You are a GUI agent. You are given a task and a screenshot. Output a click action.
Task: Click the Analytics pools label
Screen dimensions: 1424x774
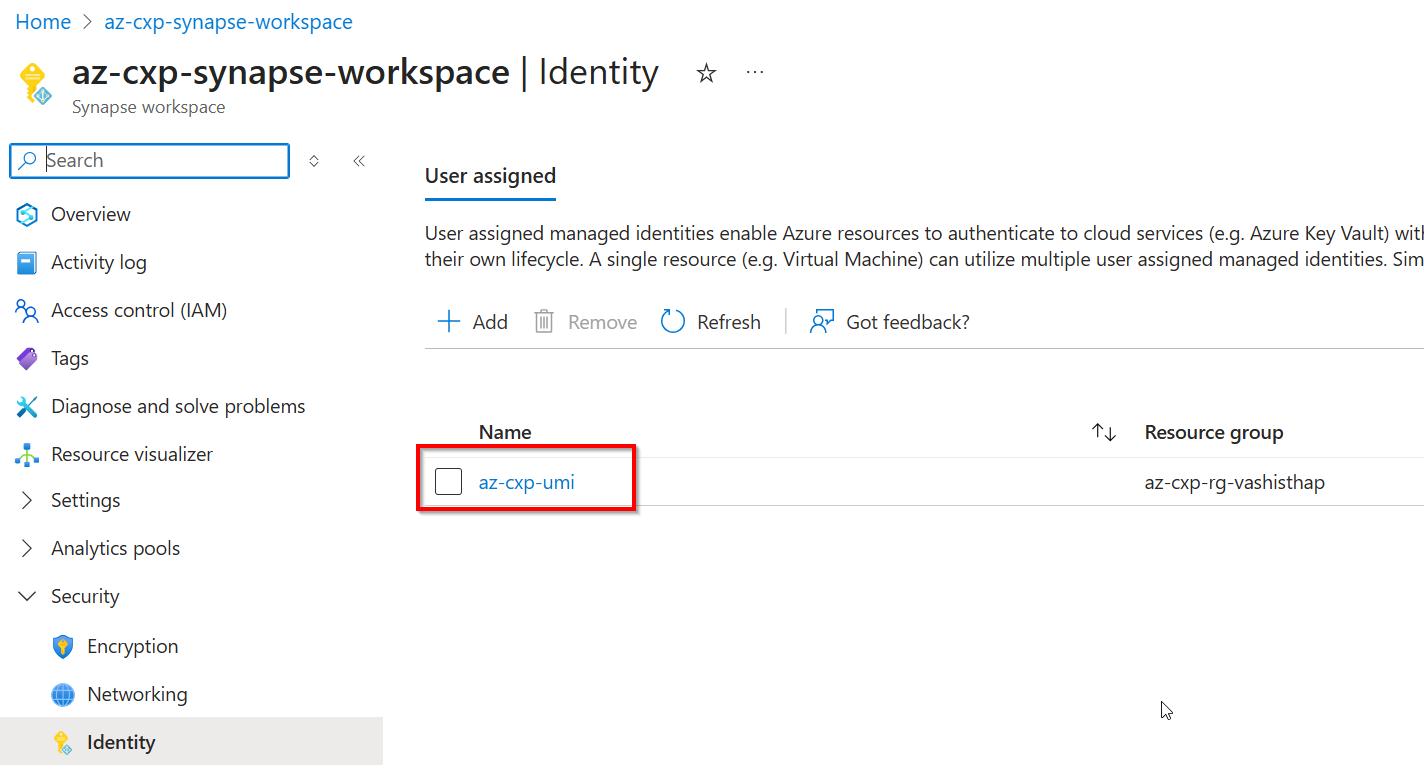(116, 549)
